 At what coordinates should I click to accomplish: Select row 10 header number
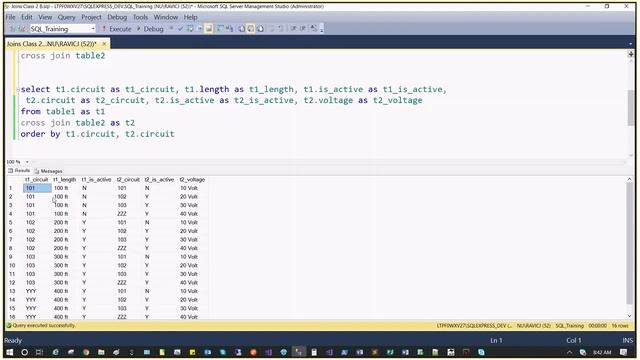12,265
